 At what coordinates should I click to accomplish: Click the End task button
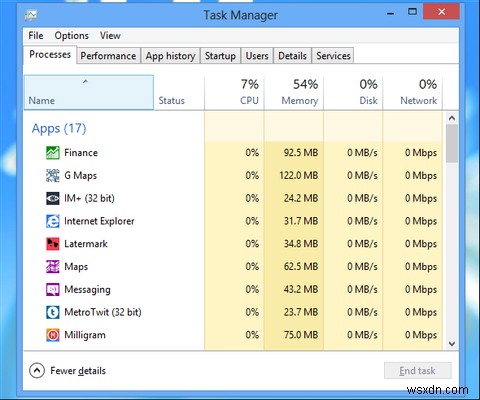[417, 371]
